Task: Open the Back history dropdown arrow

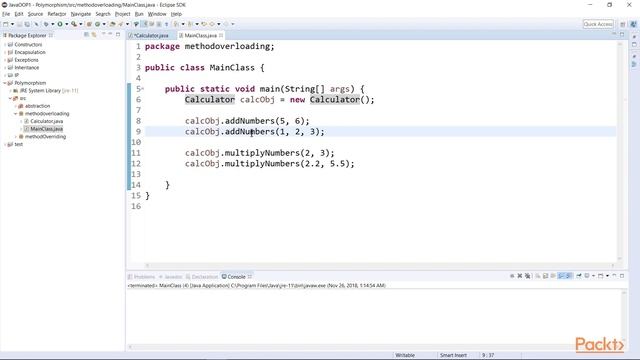Action: [x=219, y=24]
